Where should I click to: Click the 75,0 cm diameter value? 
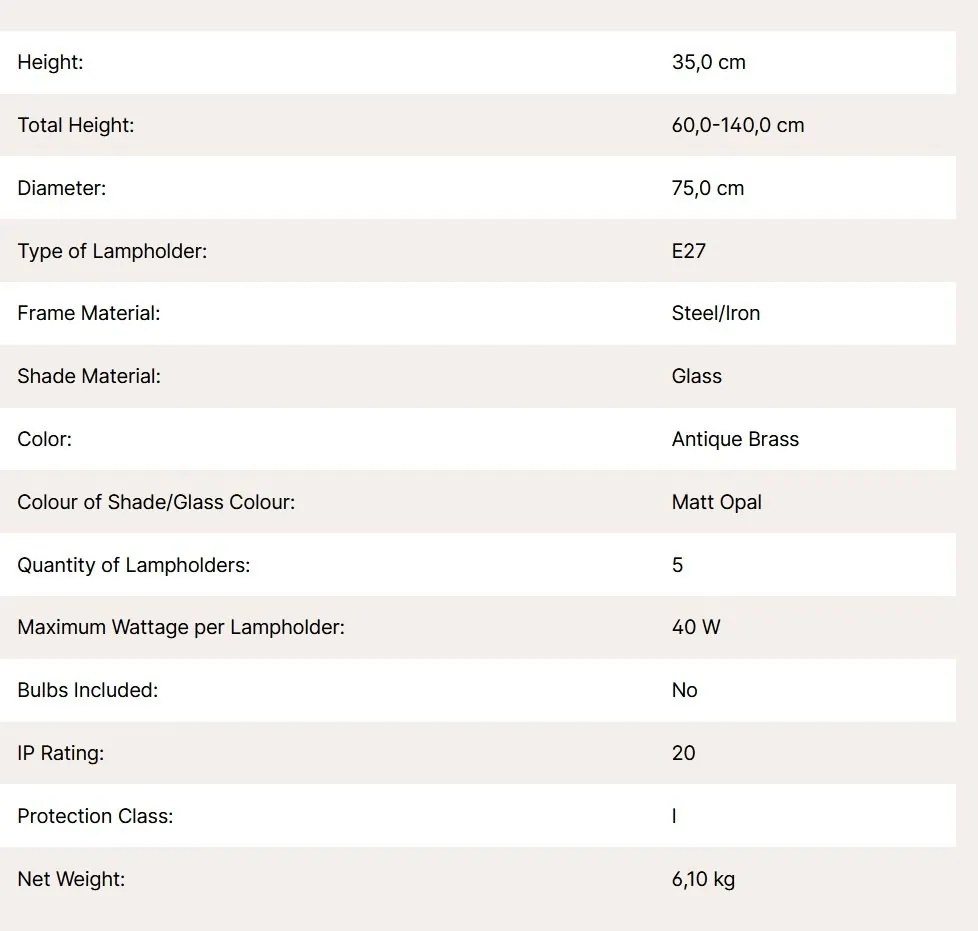point(708,188)
